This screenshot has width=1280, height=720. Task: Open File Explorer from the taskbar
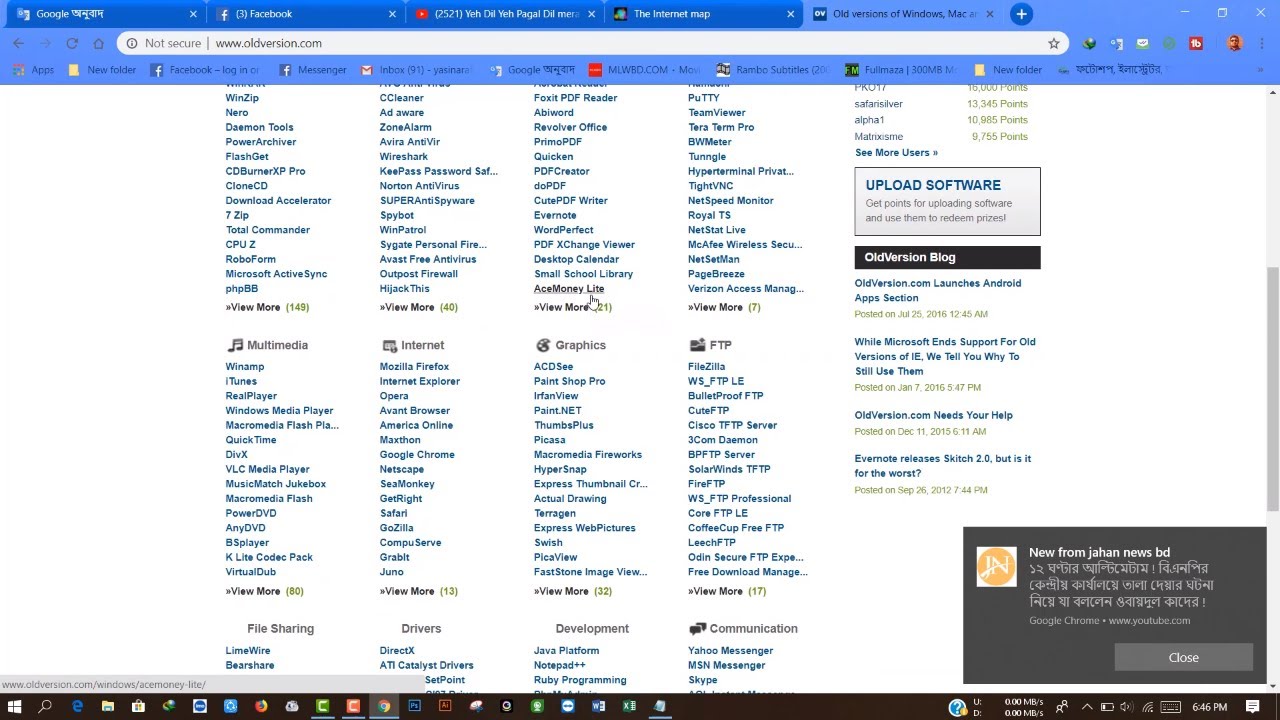coord(108,706)
